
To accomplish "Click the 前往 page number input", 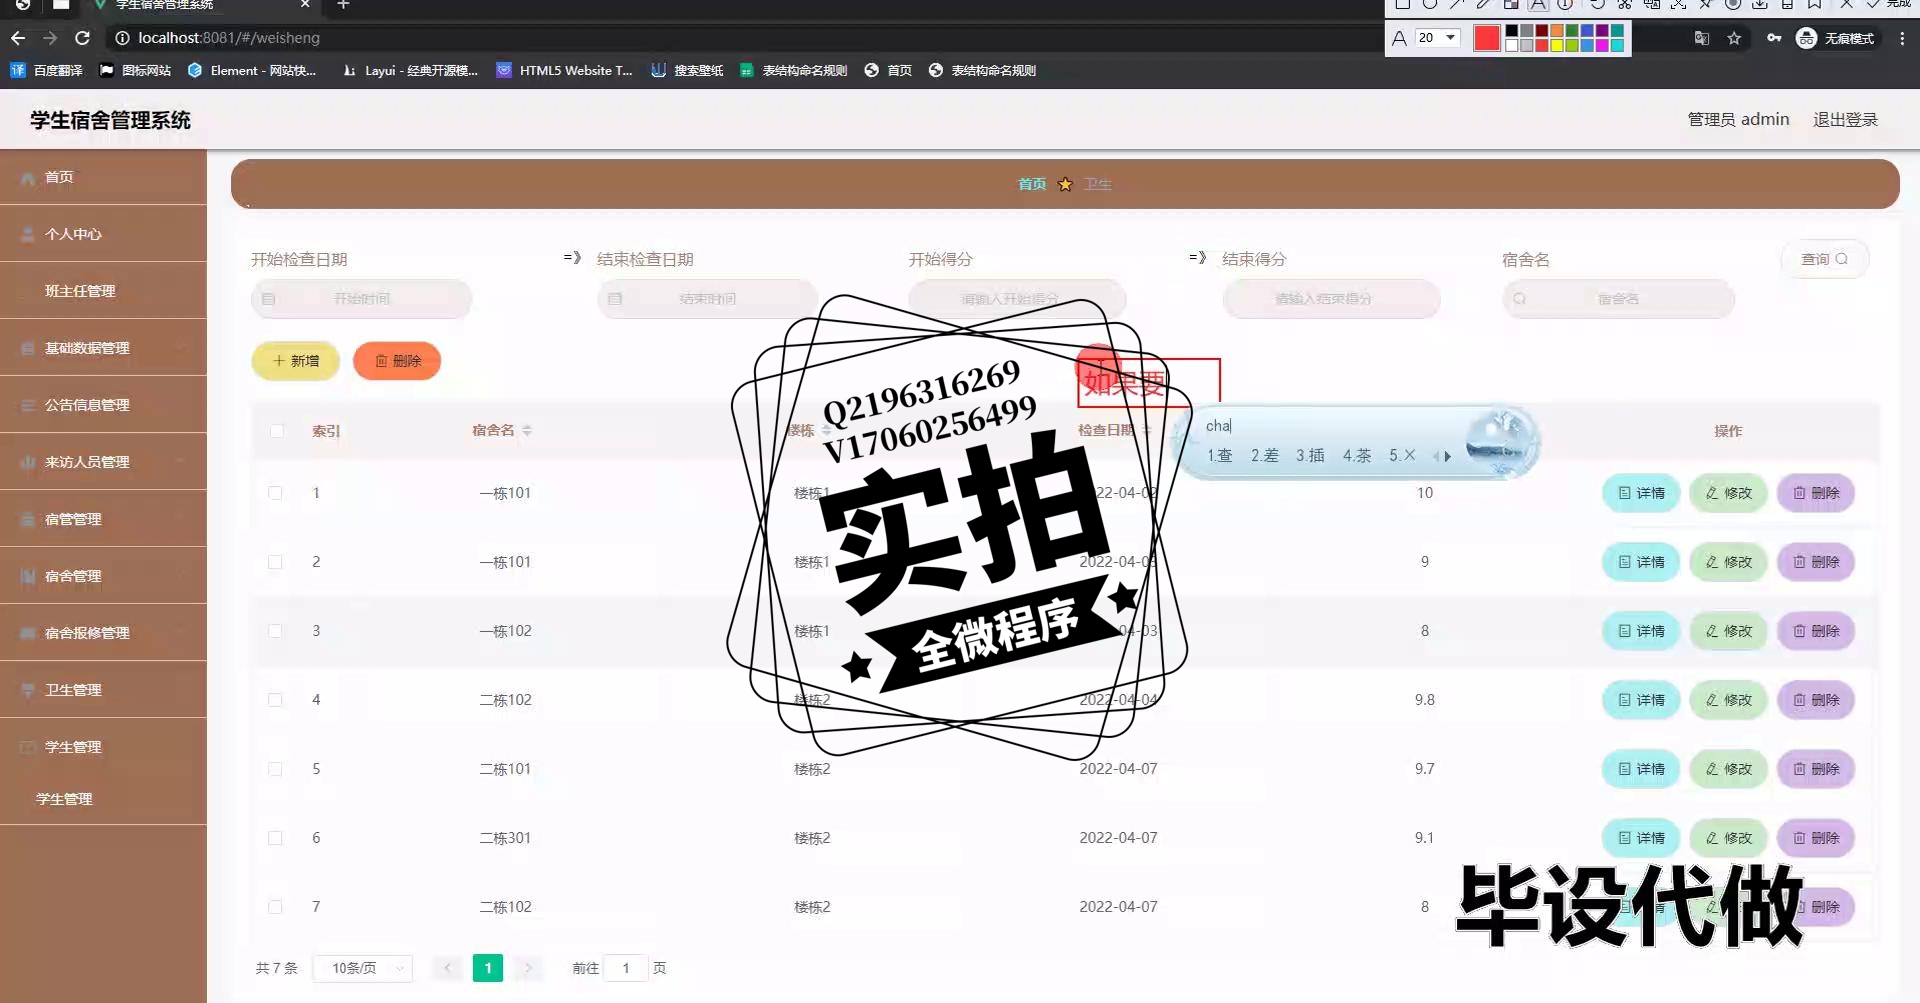I will pos(626,968).
